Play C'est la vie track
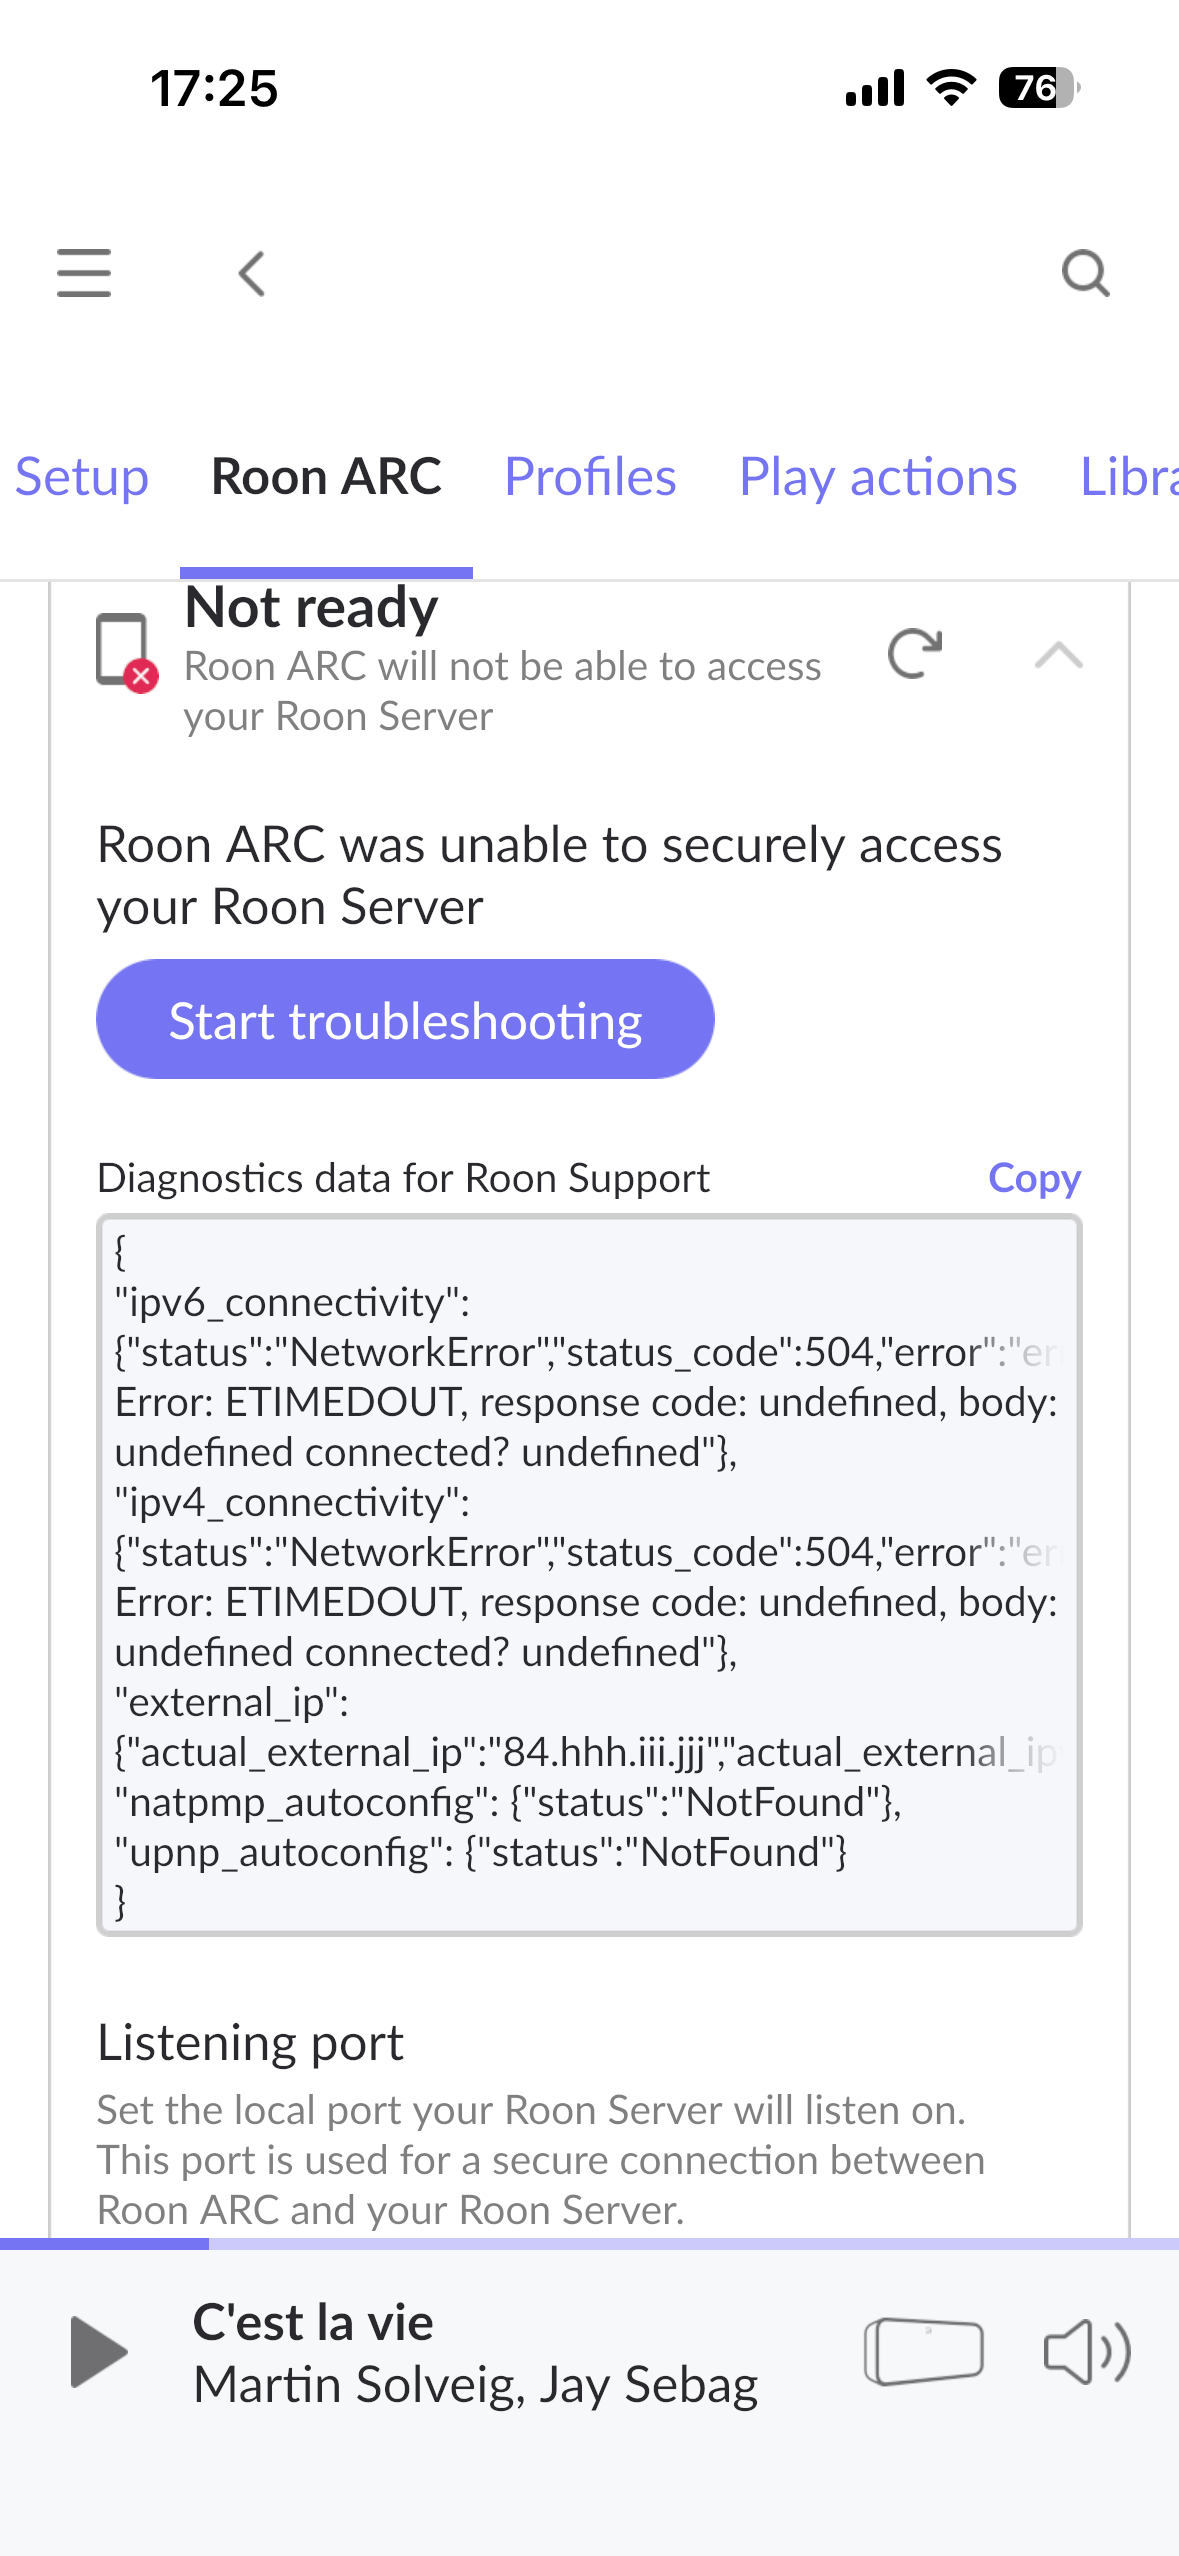This screenshot has width=1179, height=2556. [x=98, y=2351]
